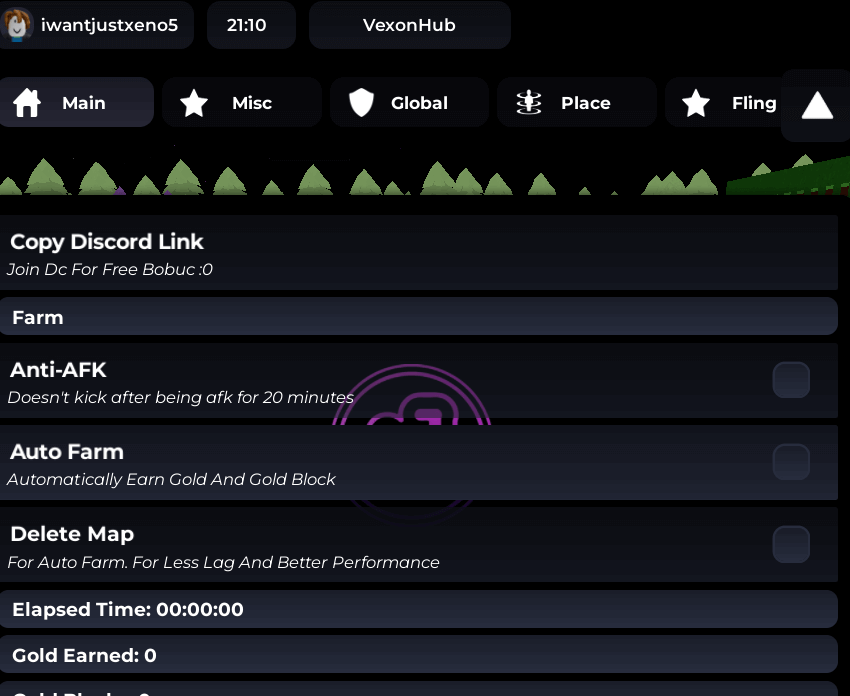Click the username iwantjustxeno5 label
The image size is (850, 696).
coord(110,25)
